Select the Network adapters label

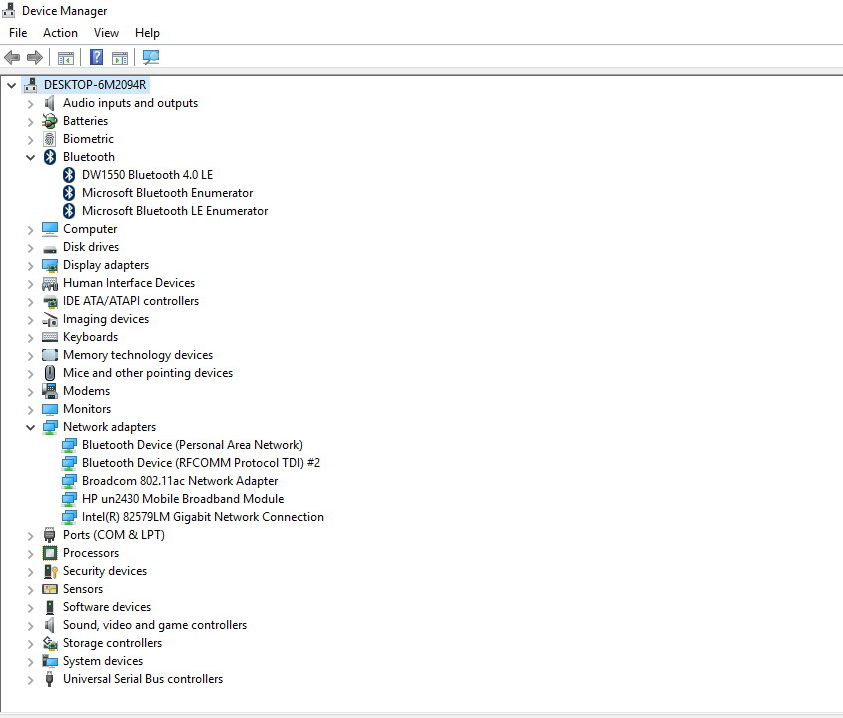(x=109, y=427)
